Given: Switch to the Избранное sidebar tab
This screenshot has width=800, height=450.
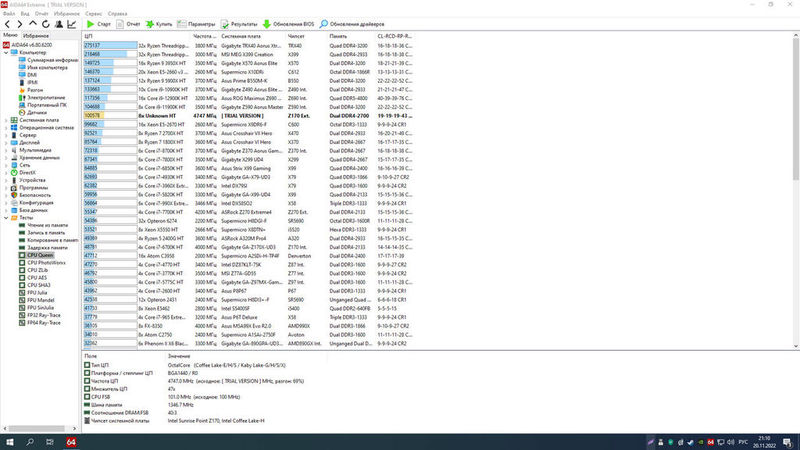Looking at the screenshot, I should coord(36,36).
